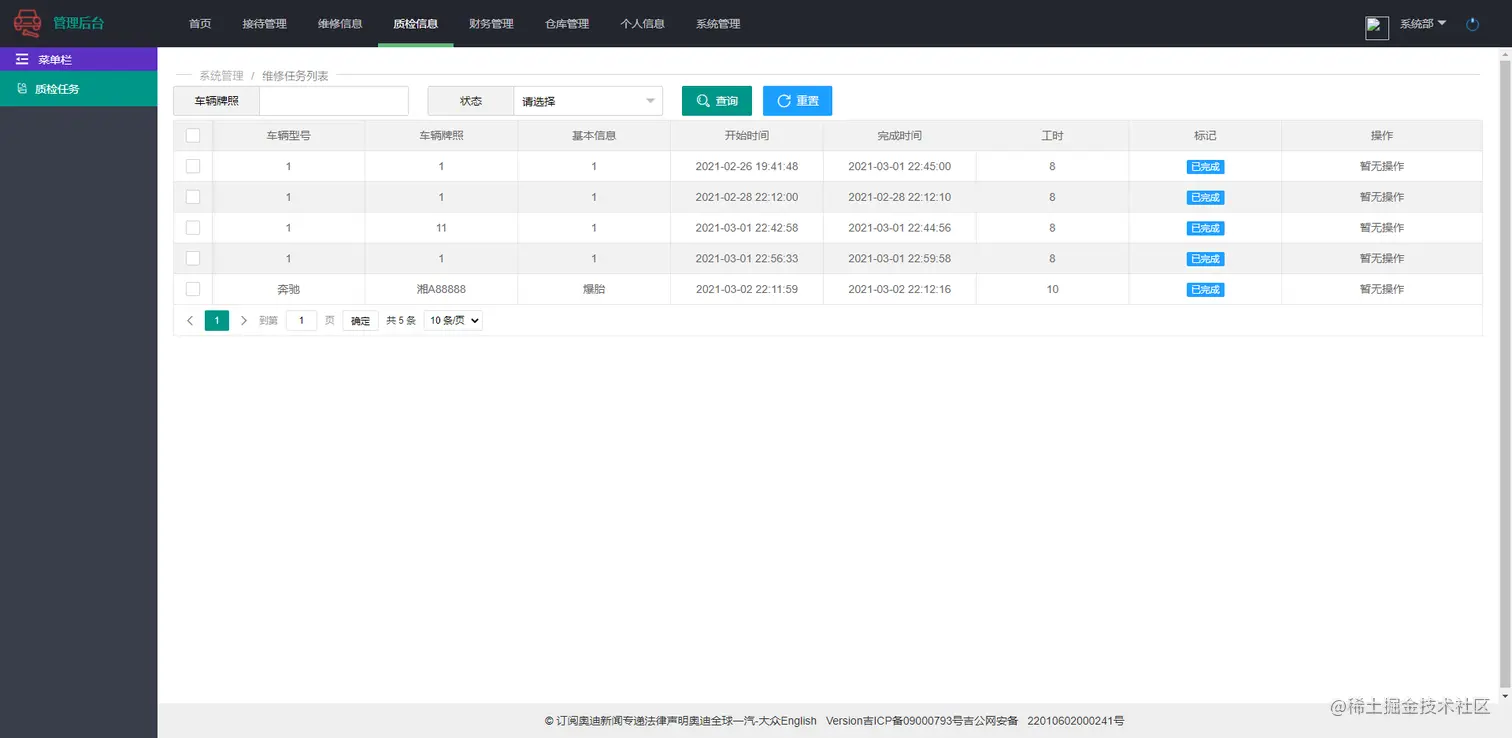Viewport: 1512px width, 738px height.
Task: Click the red car logo icon
Action: pos(27,22)
